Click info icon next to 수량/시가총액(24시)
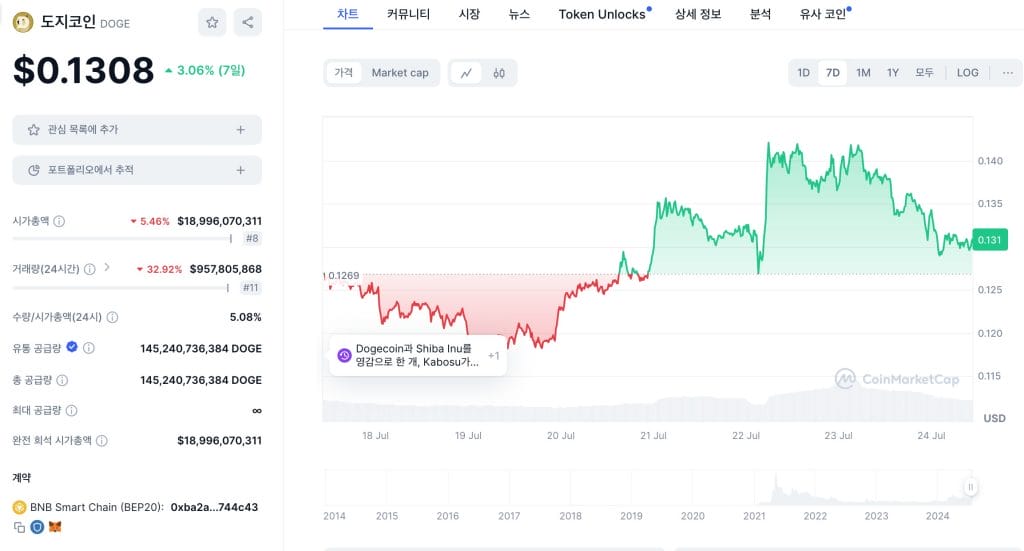The image size is (1024, 551). [x=112, y=317]
